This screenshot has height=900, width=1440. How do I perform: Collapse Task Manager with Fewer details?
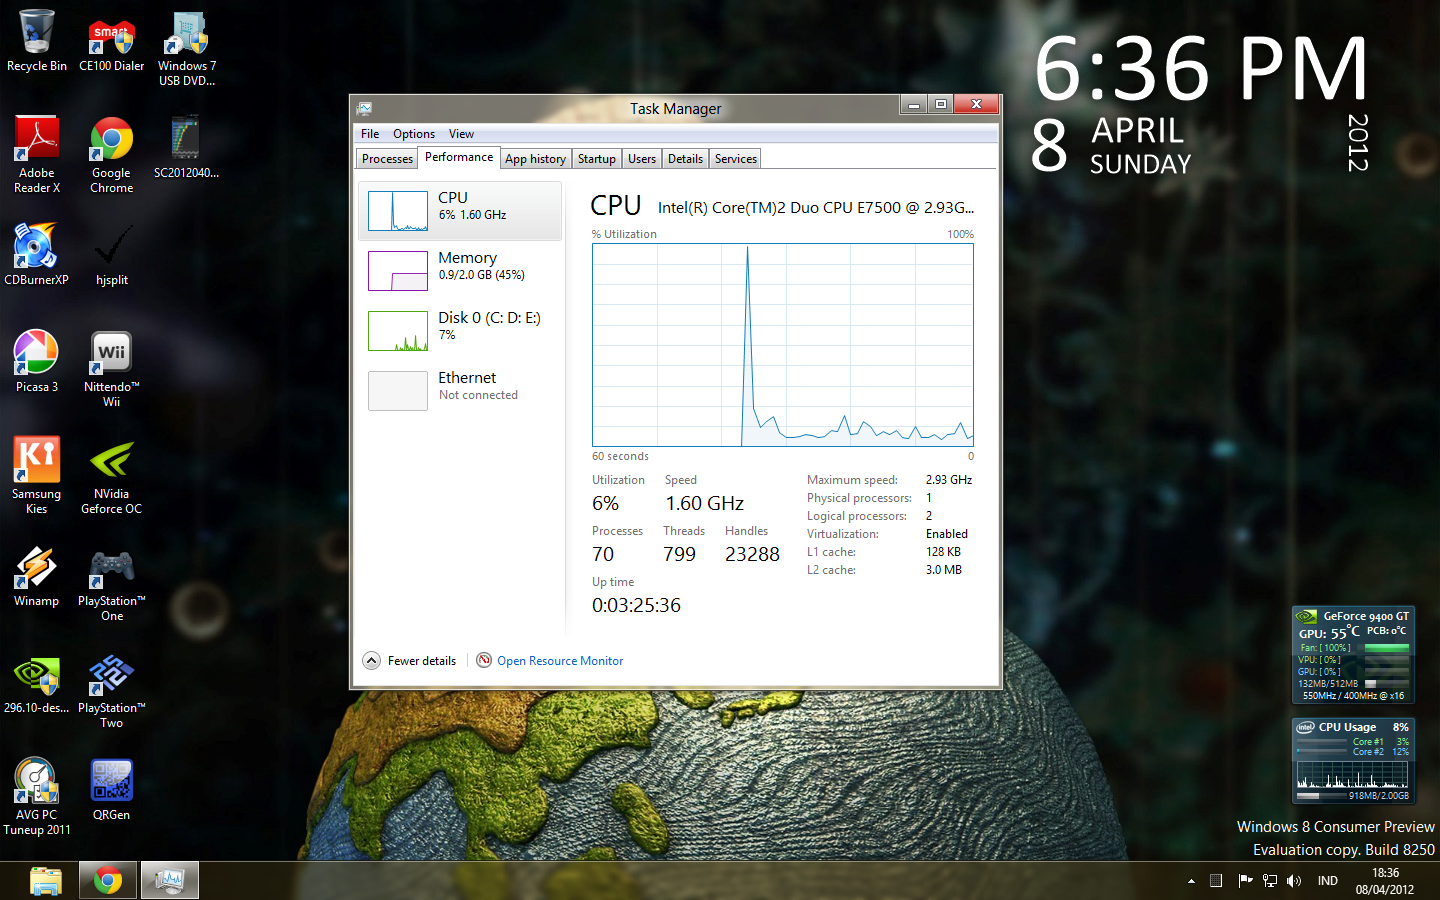pyautogui.click(x=410, y=660)
